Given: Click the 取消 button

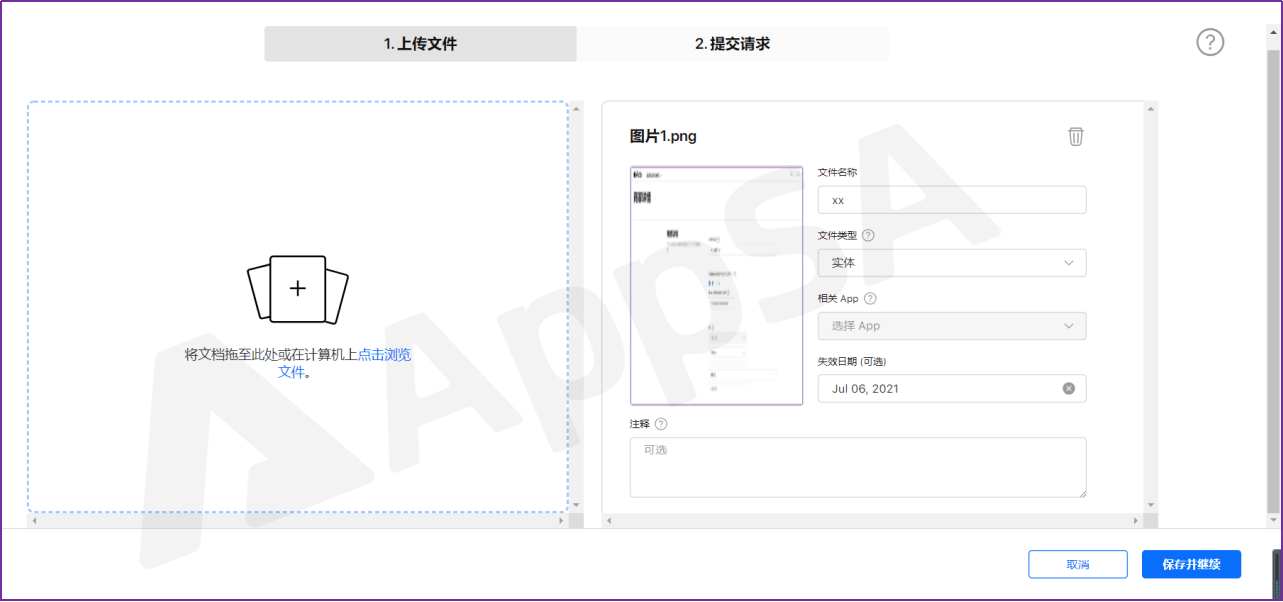Looking at the screenshot, I should coord(1078,564).
